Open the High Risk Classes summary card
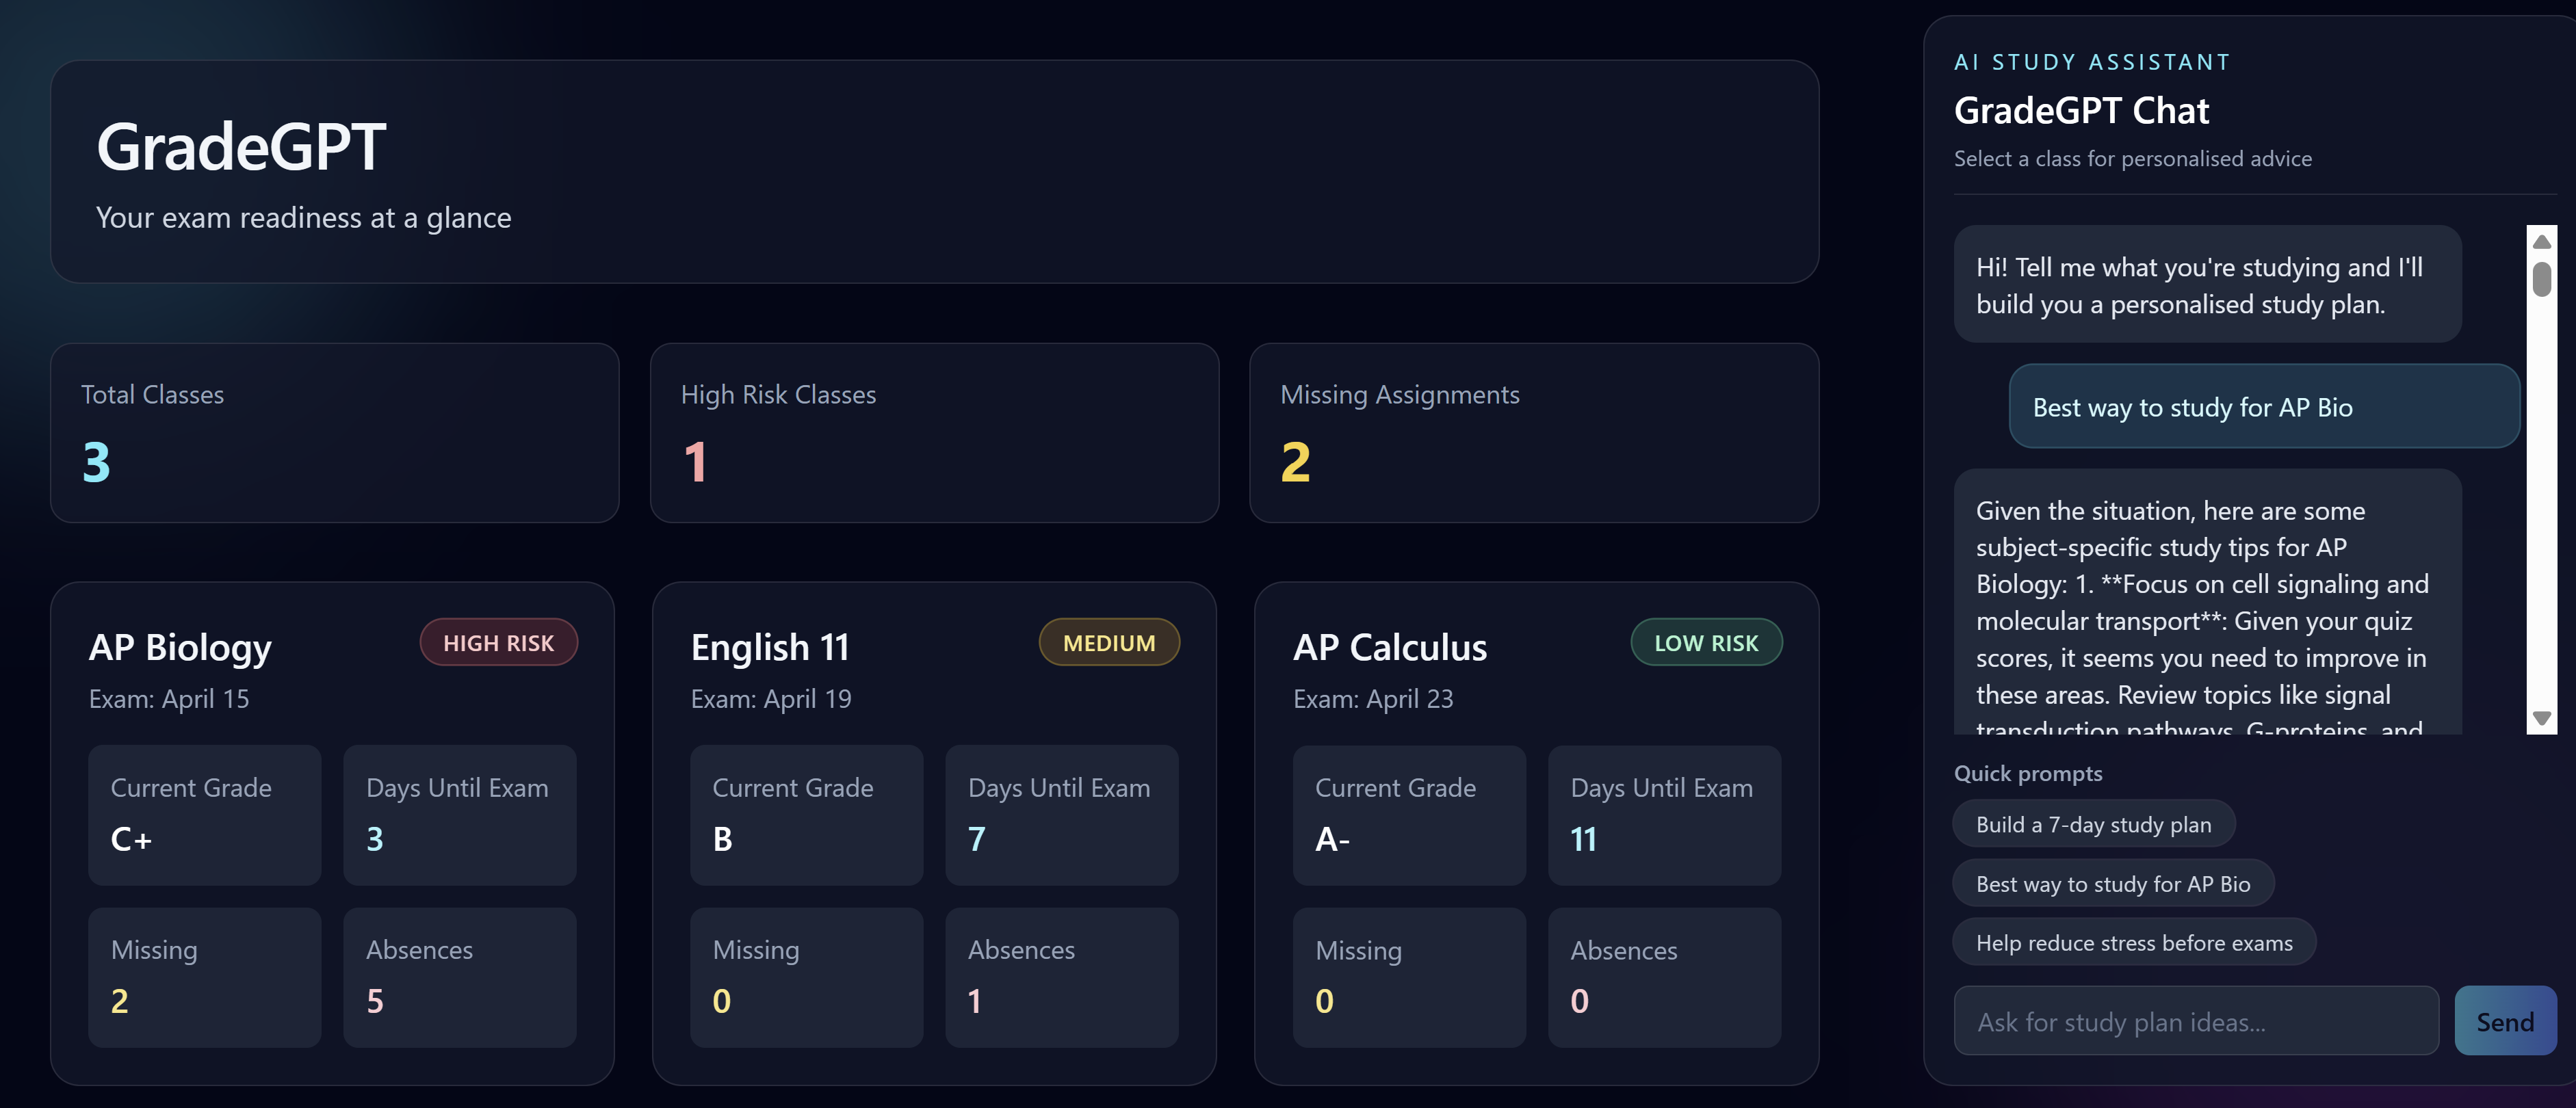Viewport: 2576px width, 1108px height. (x=934, y=433)
